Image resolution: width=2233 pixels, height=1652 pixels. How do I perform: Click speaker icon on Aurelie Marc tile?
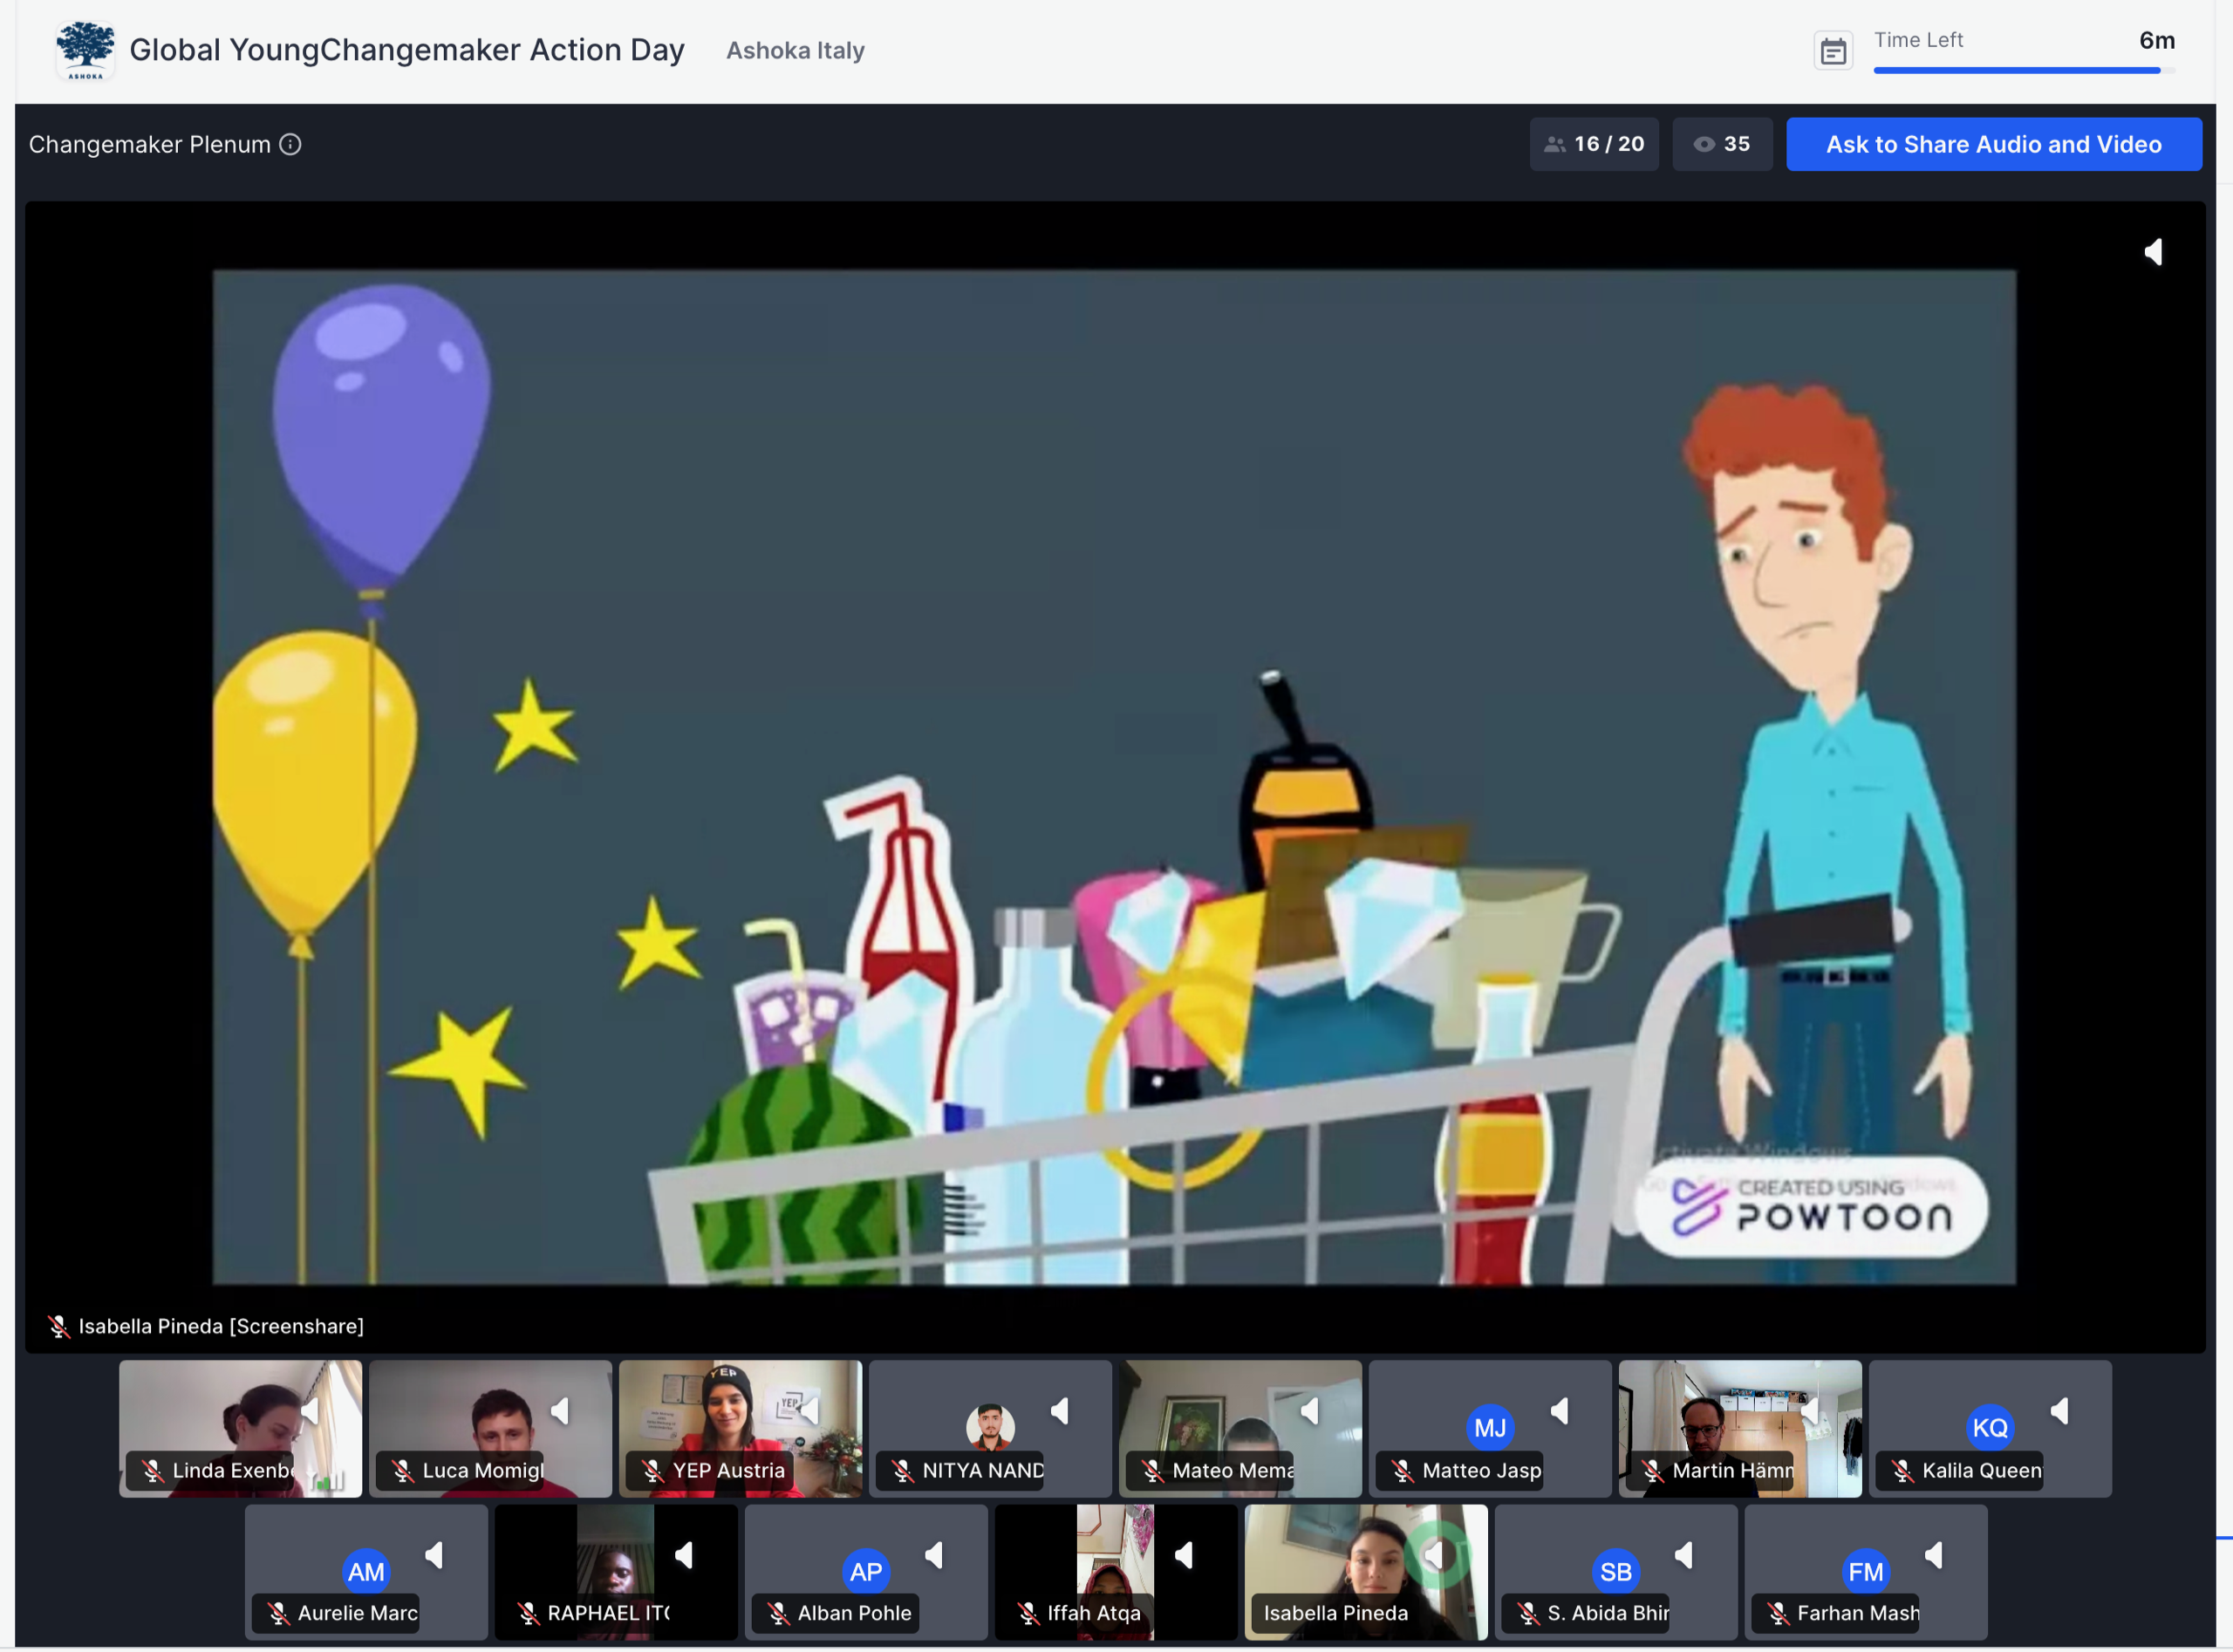click(x=434, y=1555)
